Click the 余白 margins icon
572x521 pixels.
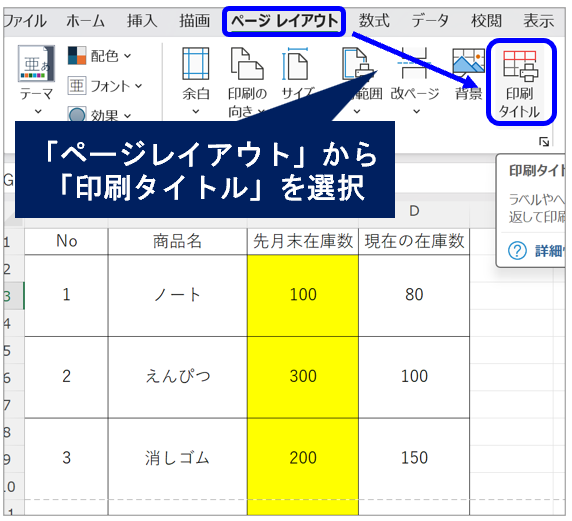coord(196,63)
